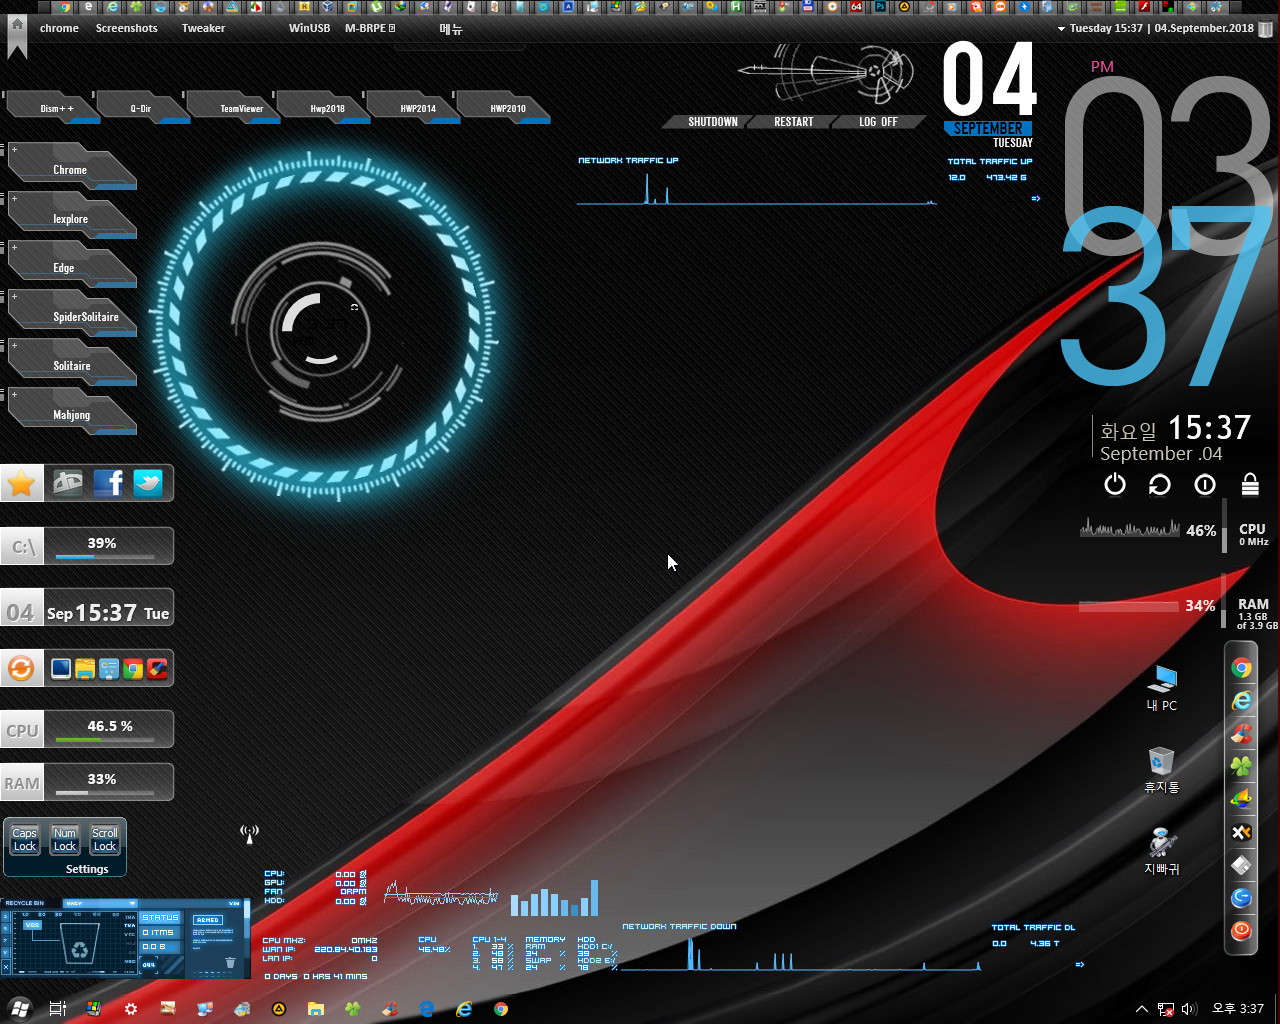Open Task View on the taskbar
The height and width of the screenshot is (1024, 1280).
[57, 1009]
